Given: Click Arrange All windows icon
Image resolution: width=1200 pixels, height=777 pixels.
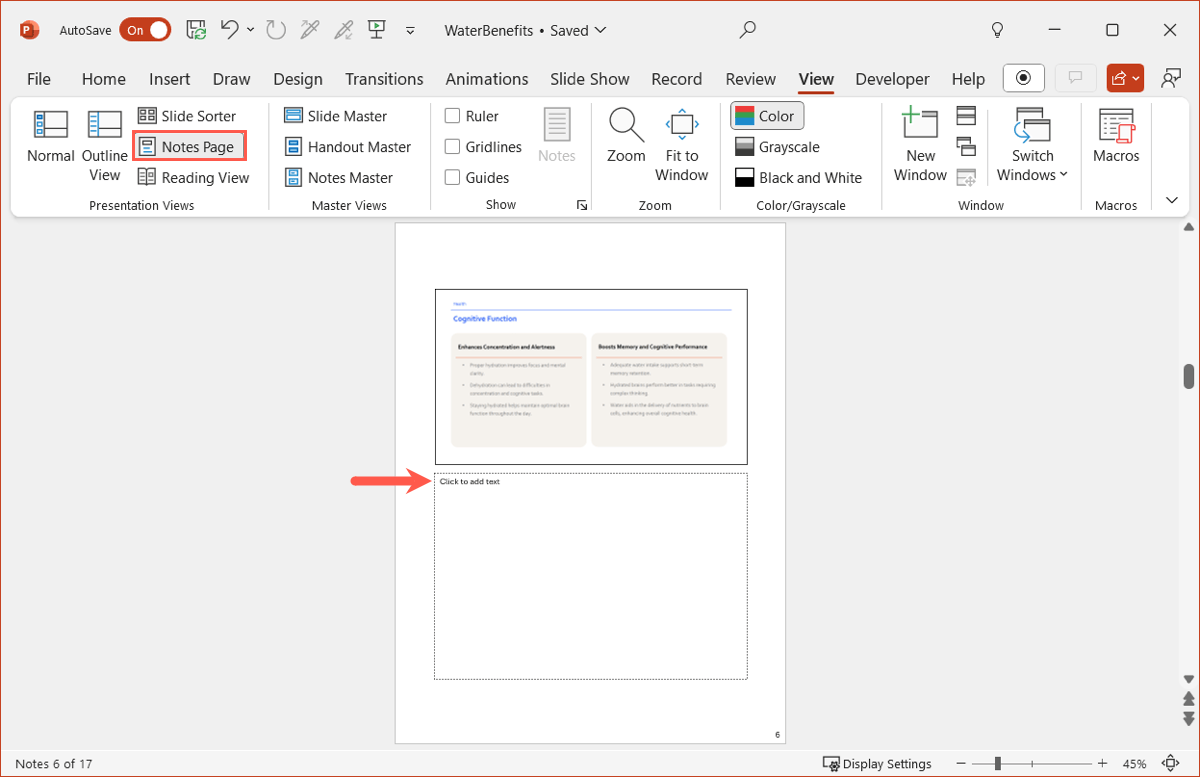Looking at the screenshot, I should (x=966, y=116).
